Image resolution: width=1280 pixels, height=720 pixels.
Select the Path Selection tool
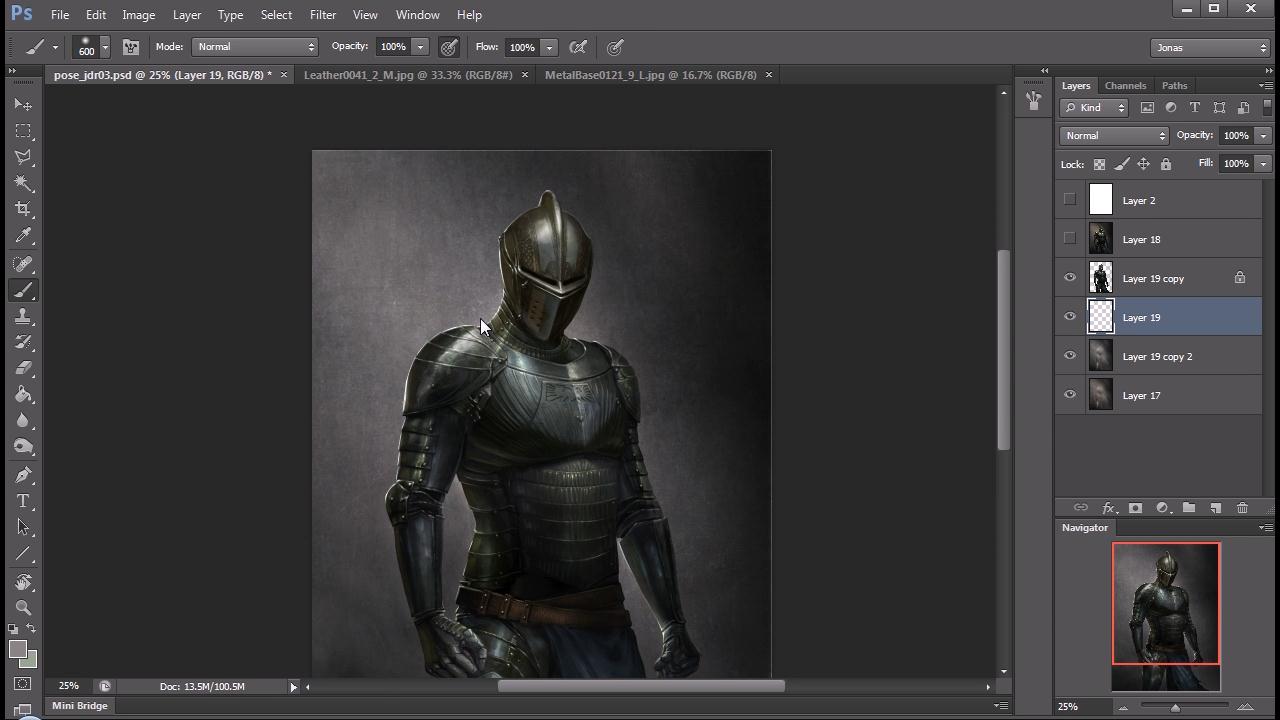click(23, 527)
